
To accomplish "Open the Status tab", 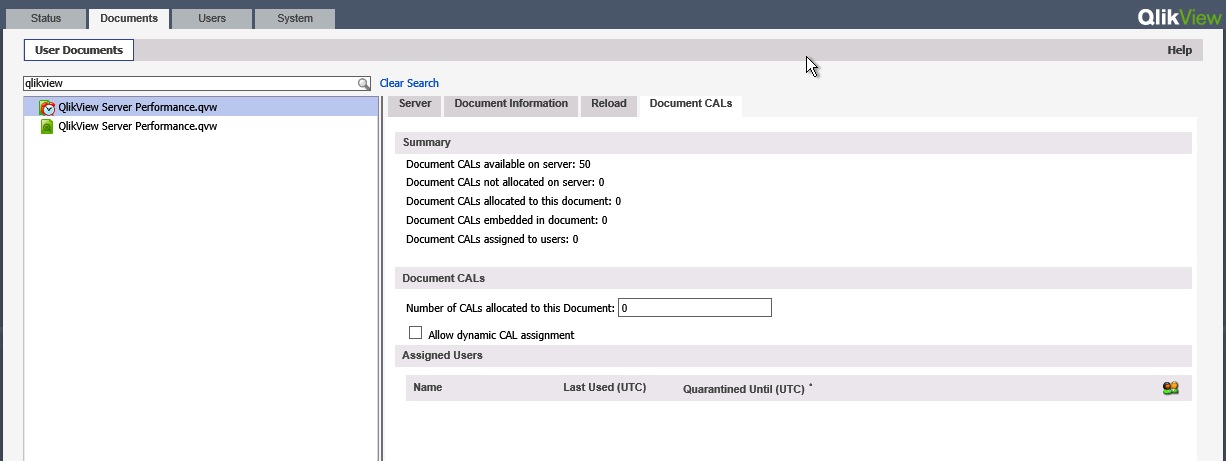I will click(x=53, y=18).
